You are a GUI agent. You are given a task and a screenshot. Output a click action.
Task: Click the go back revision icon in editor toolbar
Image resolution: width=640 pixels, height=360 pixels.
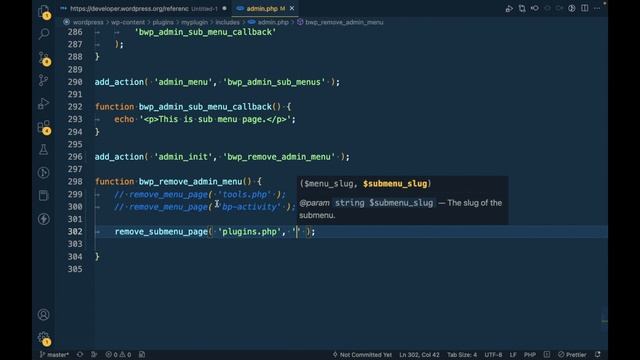pyautogui.click(x=535, y=9)
